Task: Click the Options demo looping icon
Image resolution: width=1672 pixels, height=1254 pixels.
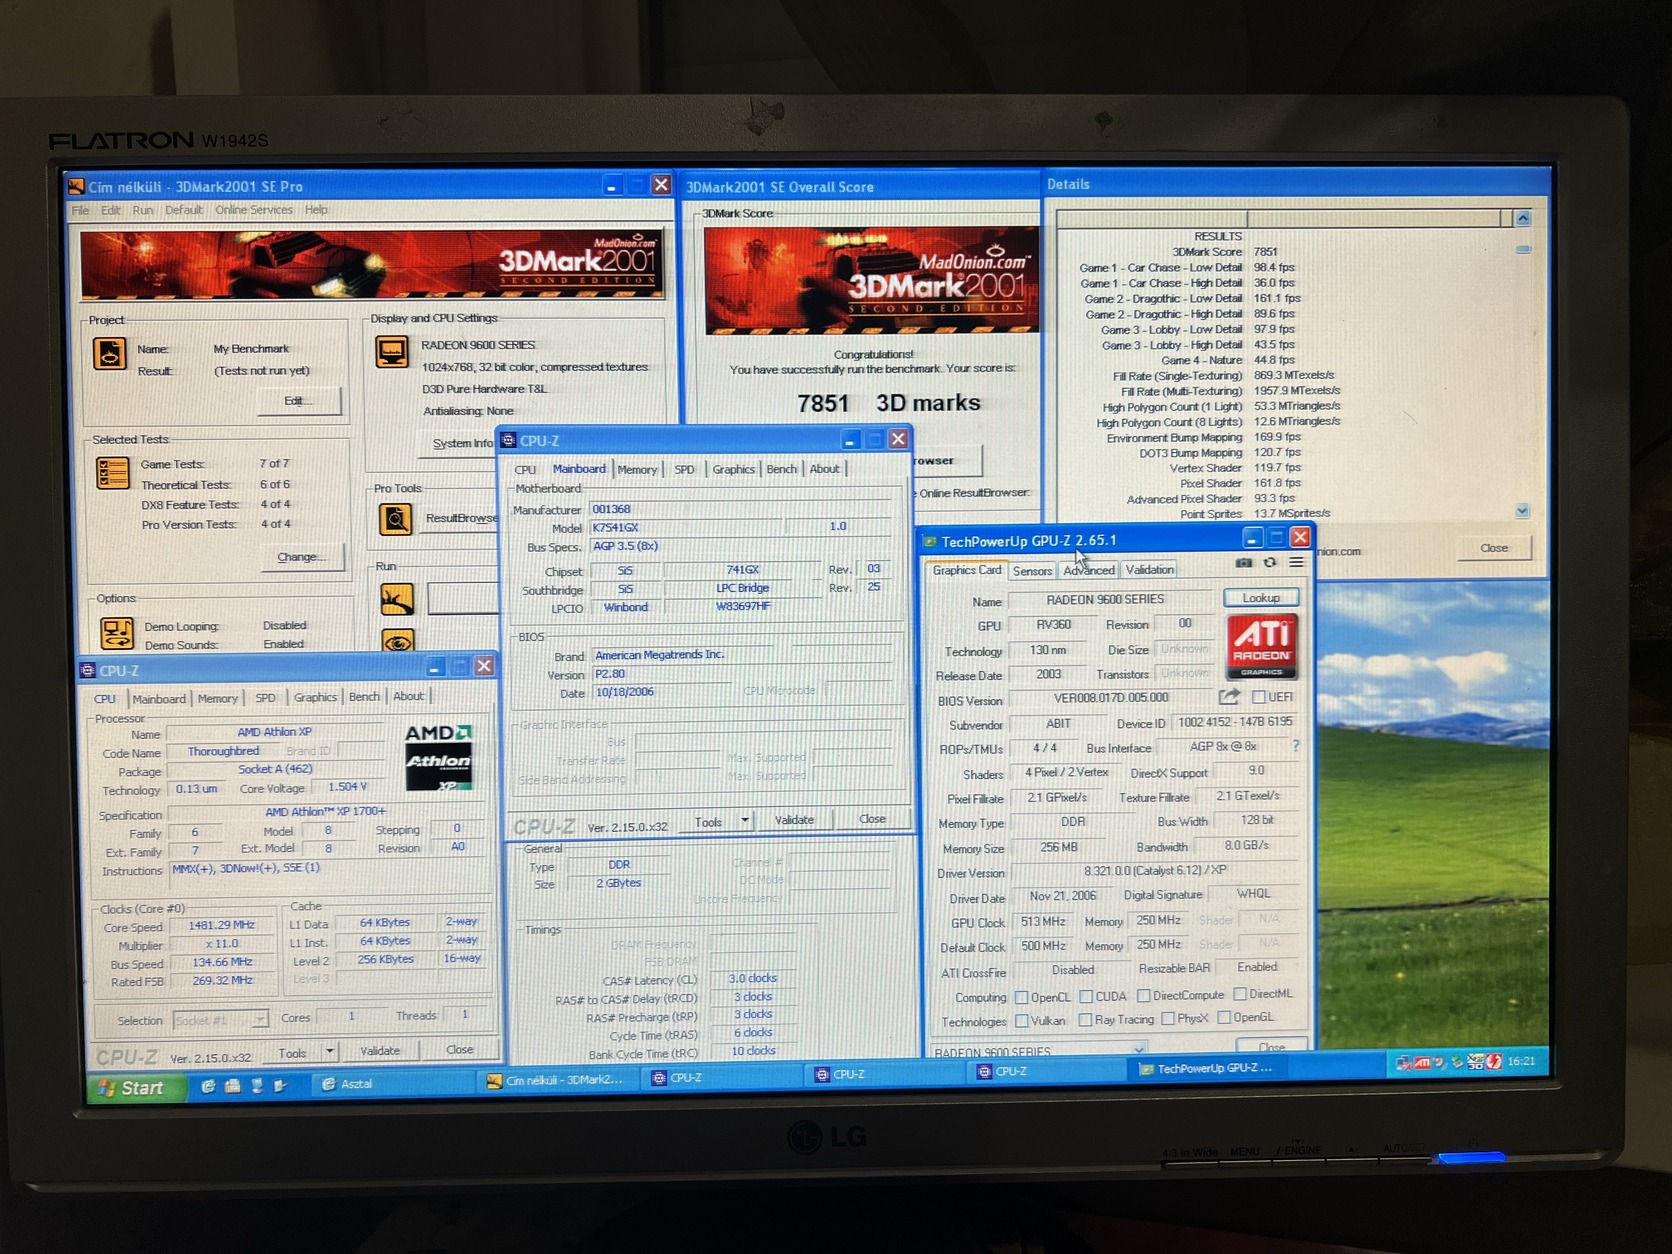Action: pyautogui.click(x=116, y=633)
